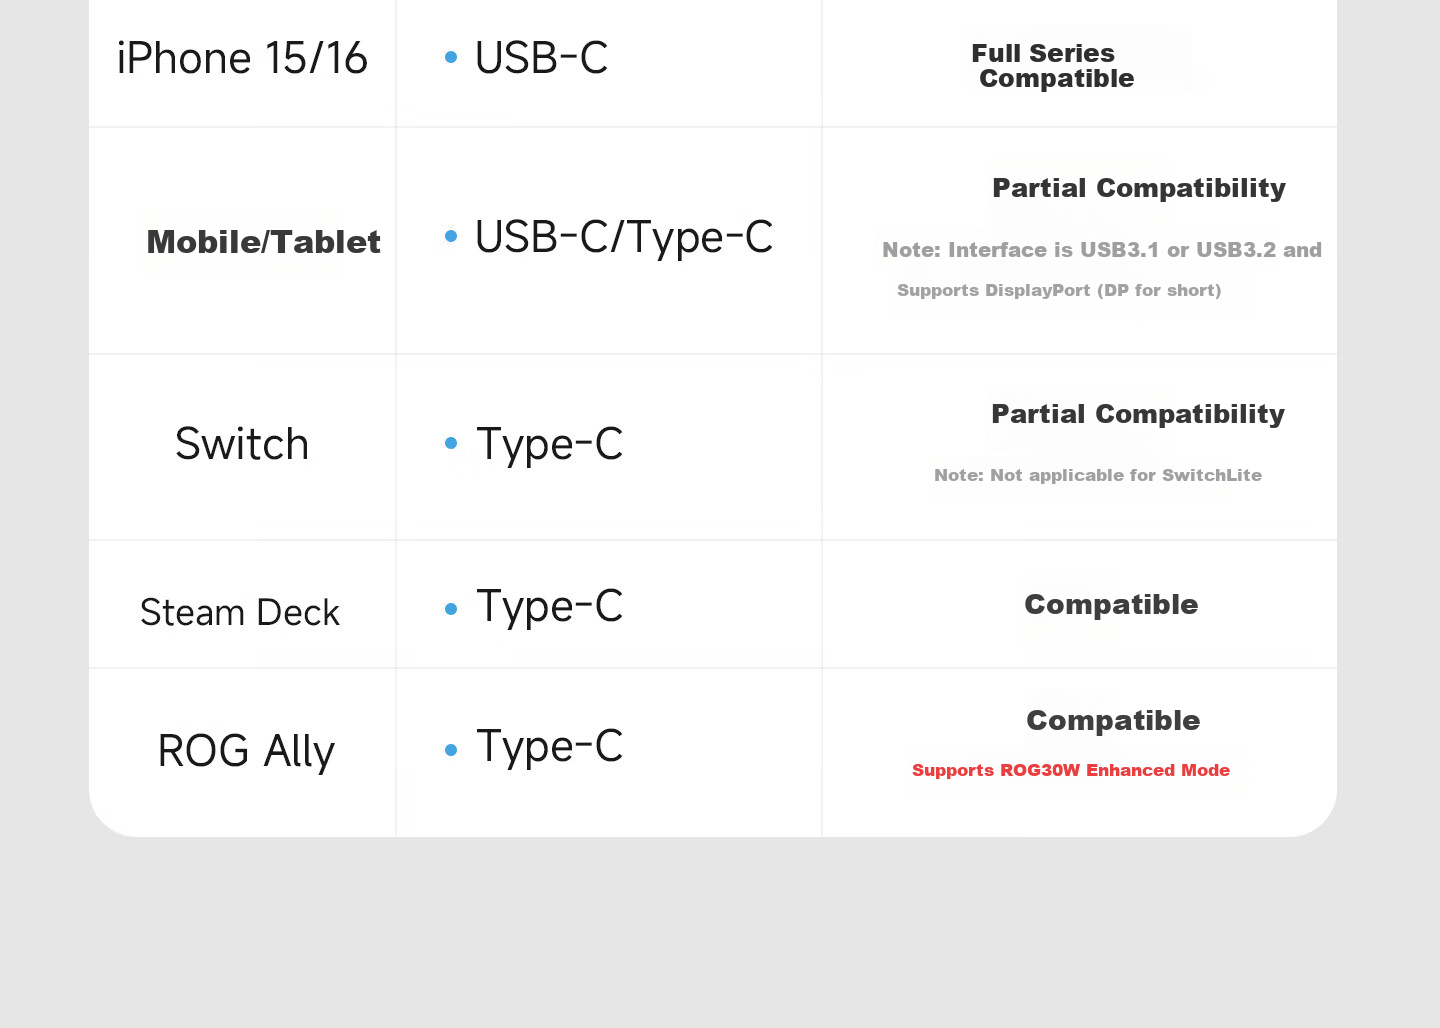
Task: Click the red ROG30W Enhanced Mode text
Action: pyautogui.click(x=1071, y=770)
